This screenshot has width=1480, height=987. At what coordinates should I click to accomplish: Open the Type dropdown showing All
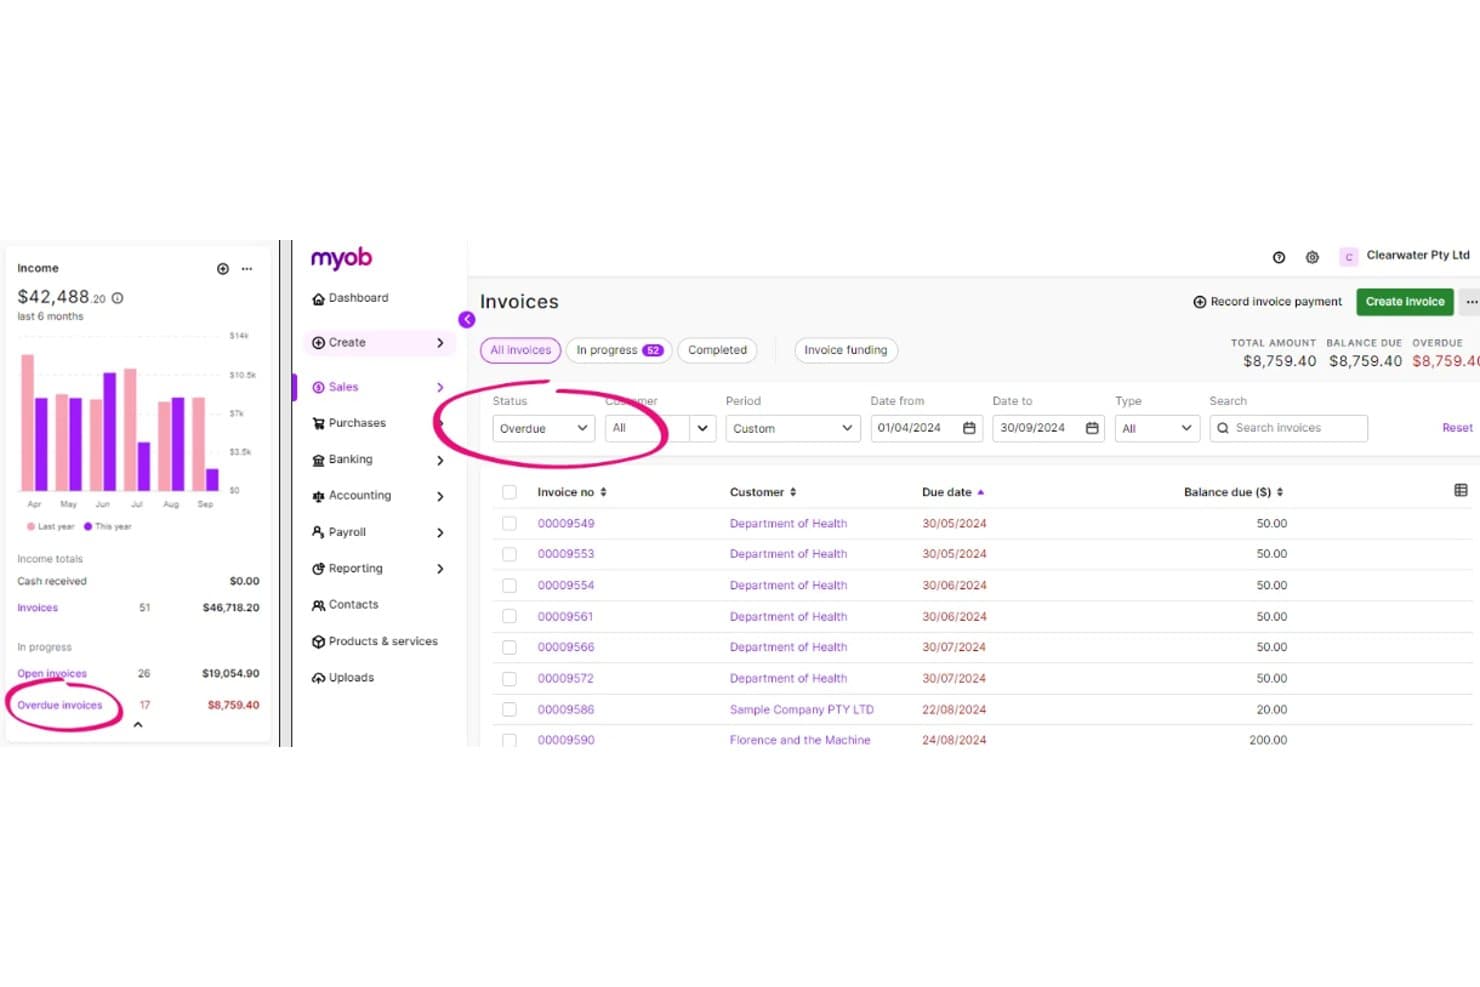click(1158, 428)
